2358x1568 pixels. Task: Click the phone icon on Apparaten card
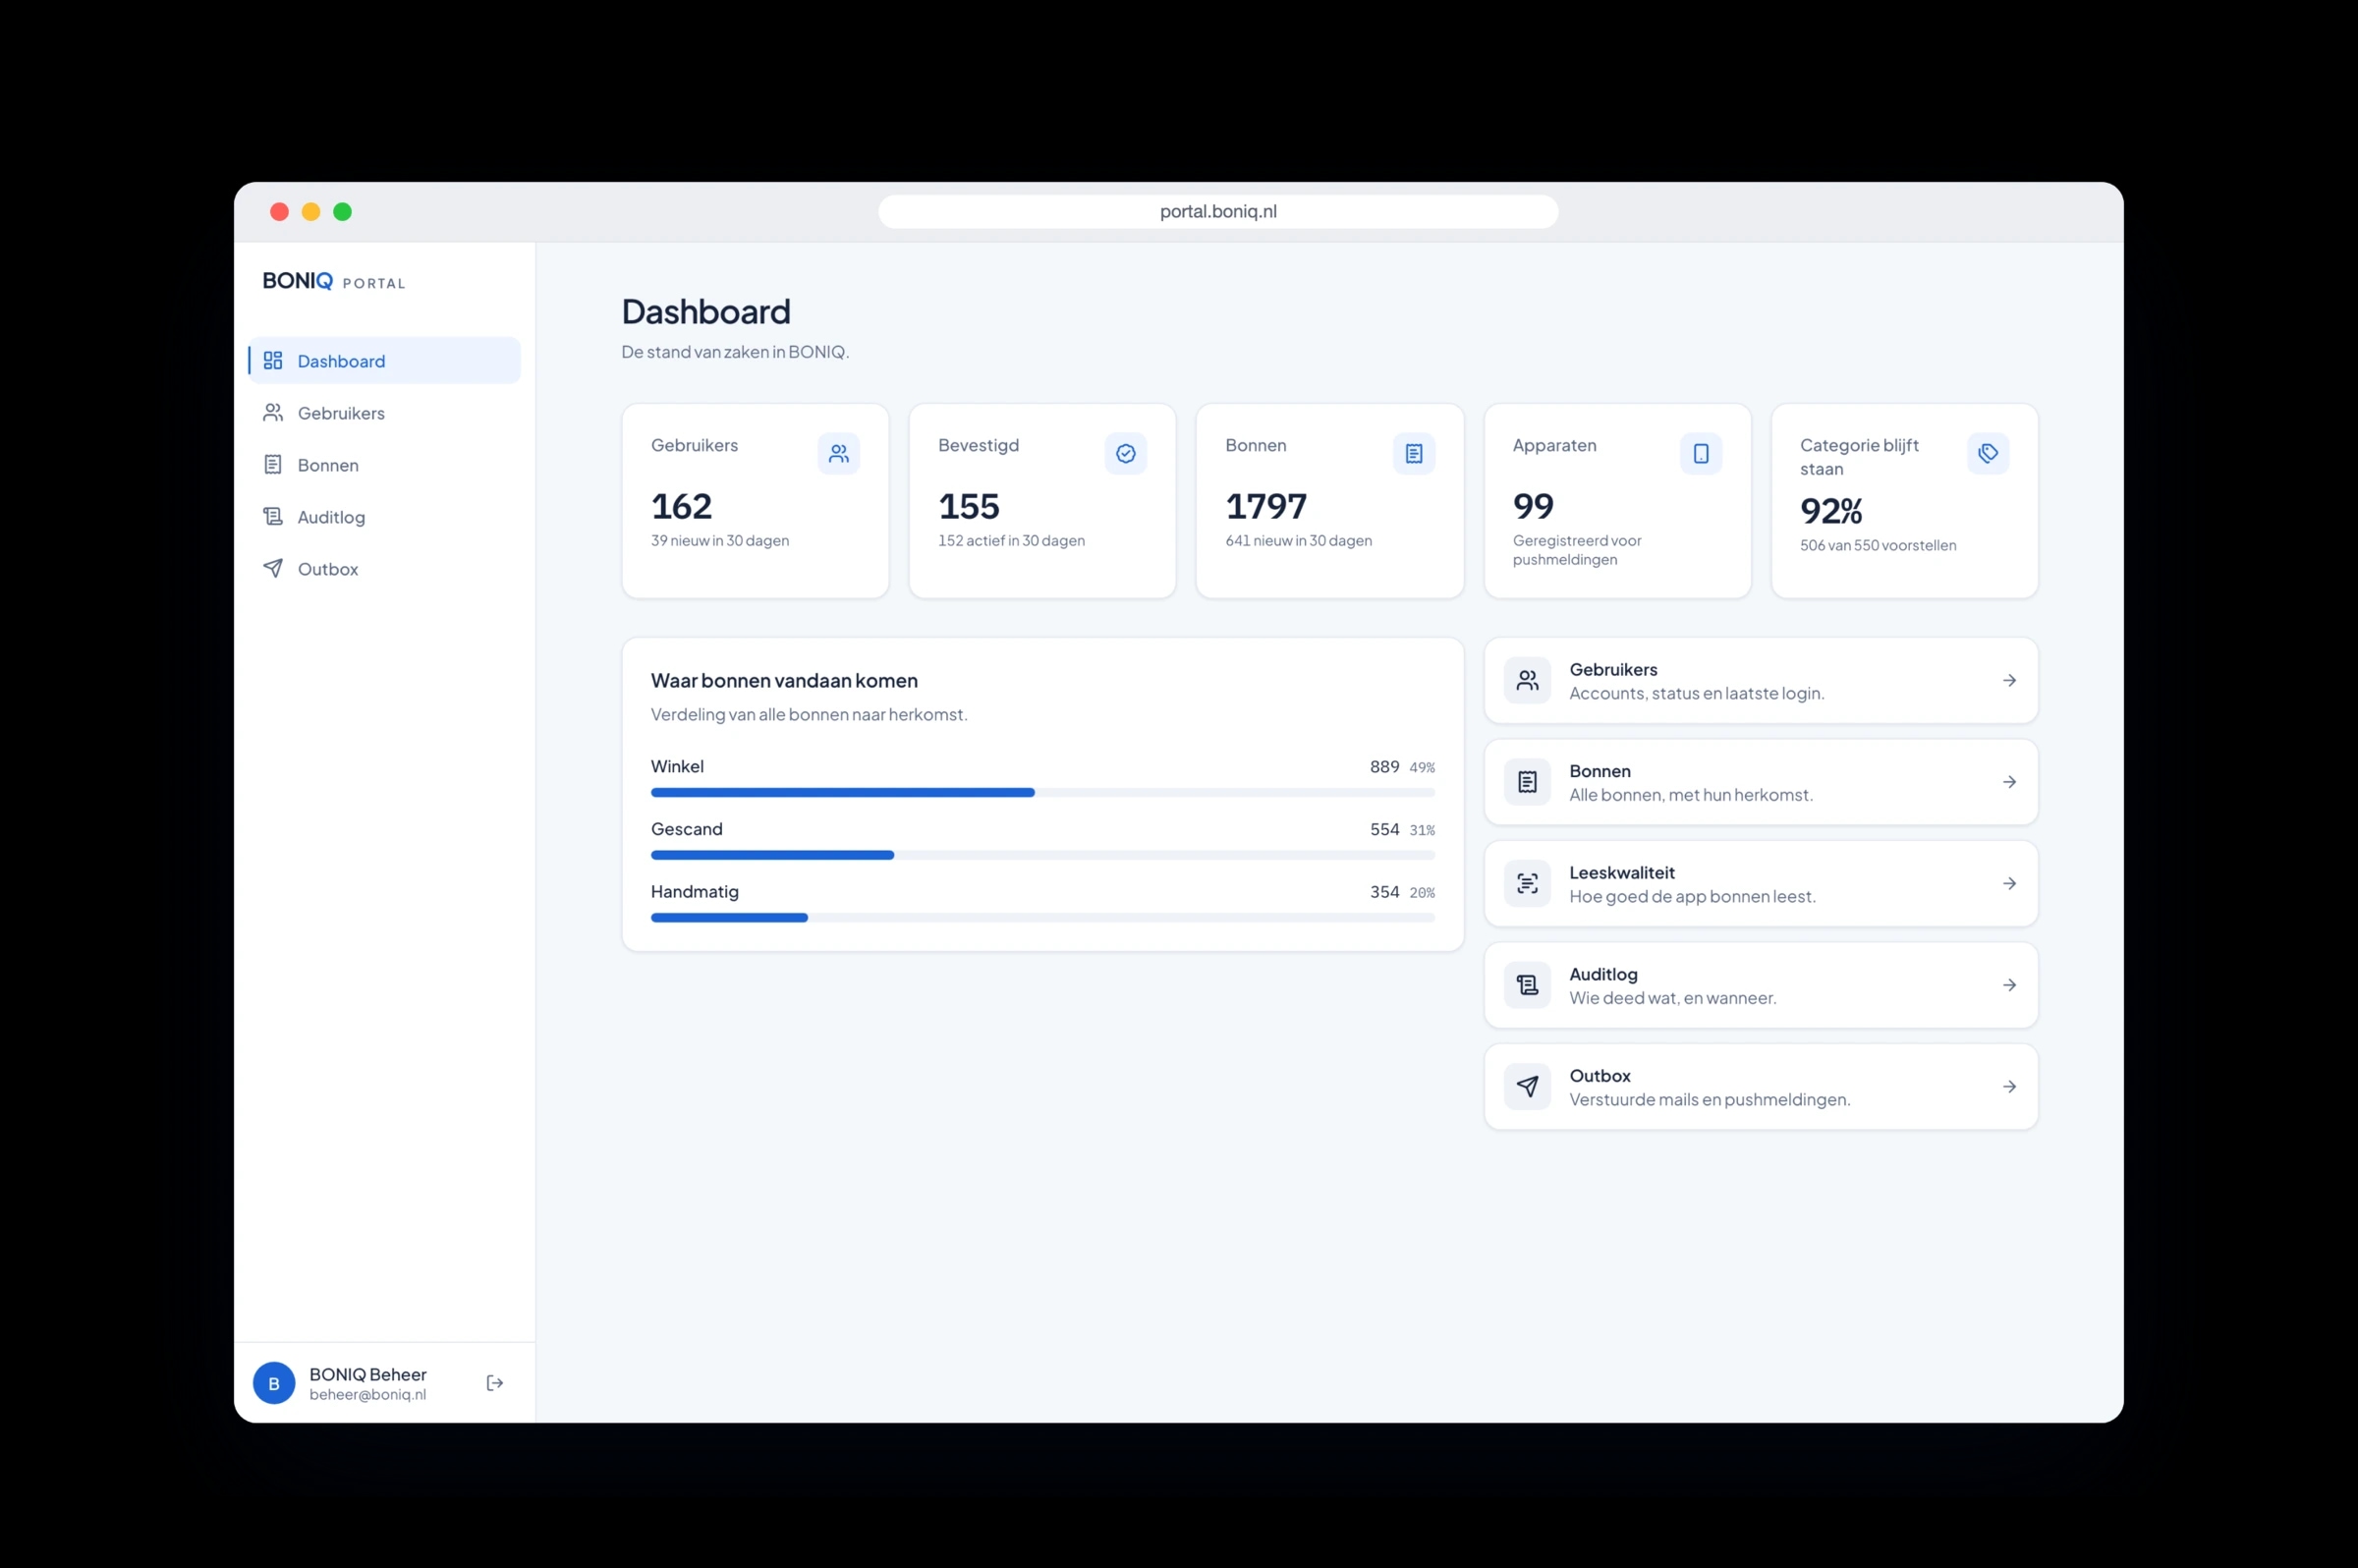point(1700,453)
